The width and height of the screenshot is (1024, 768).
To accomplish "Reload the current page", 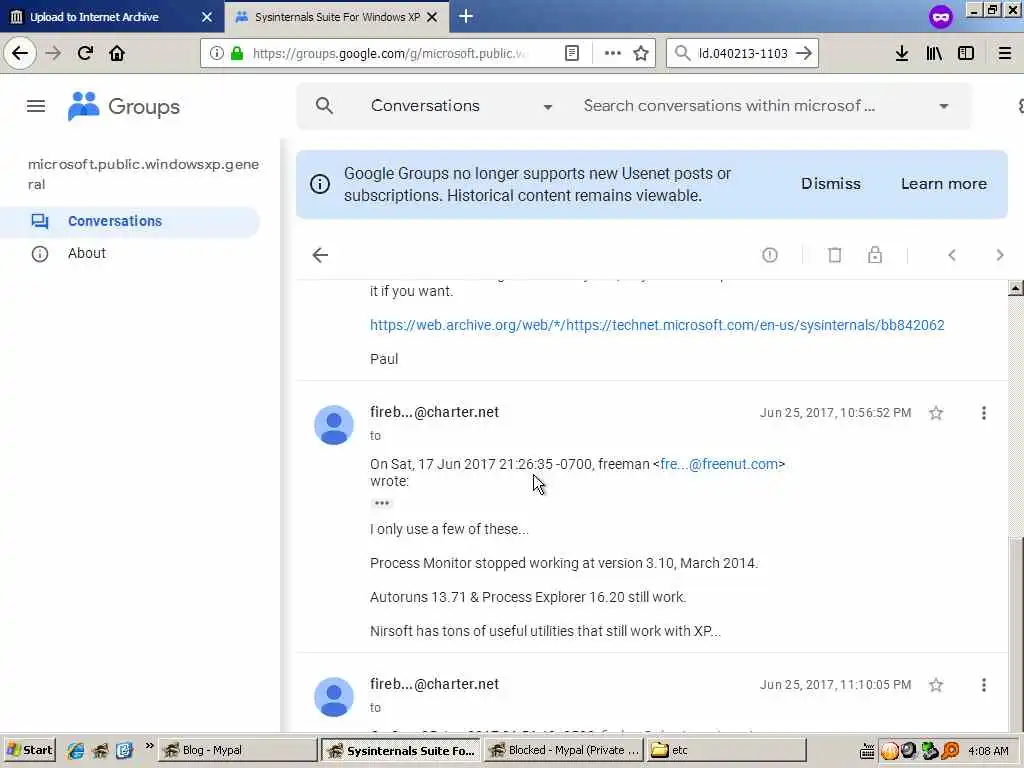I will pos(85,53).
